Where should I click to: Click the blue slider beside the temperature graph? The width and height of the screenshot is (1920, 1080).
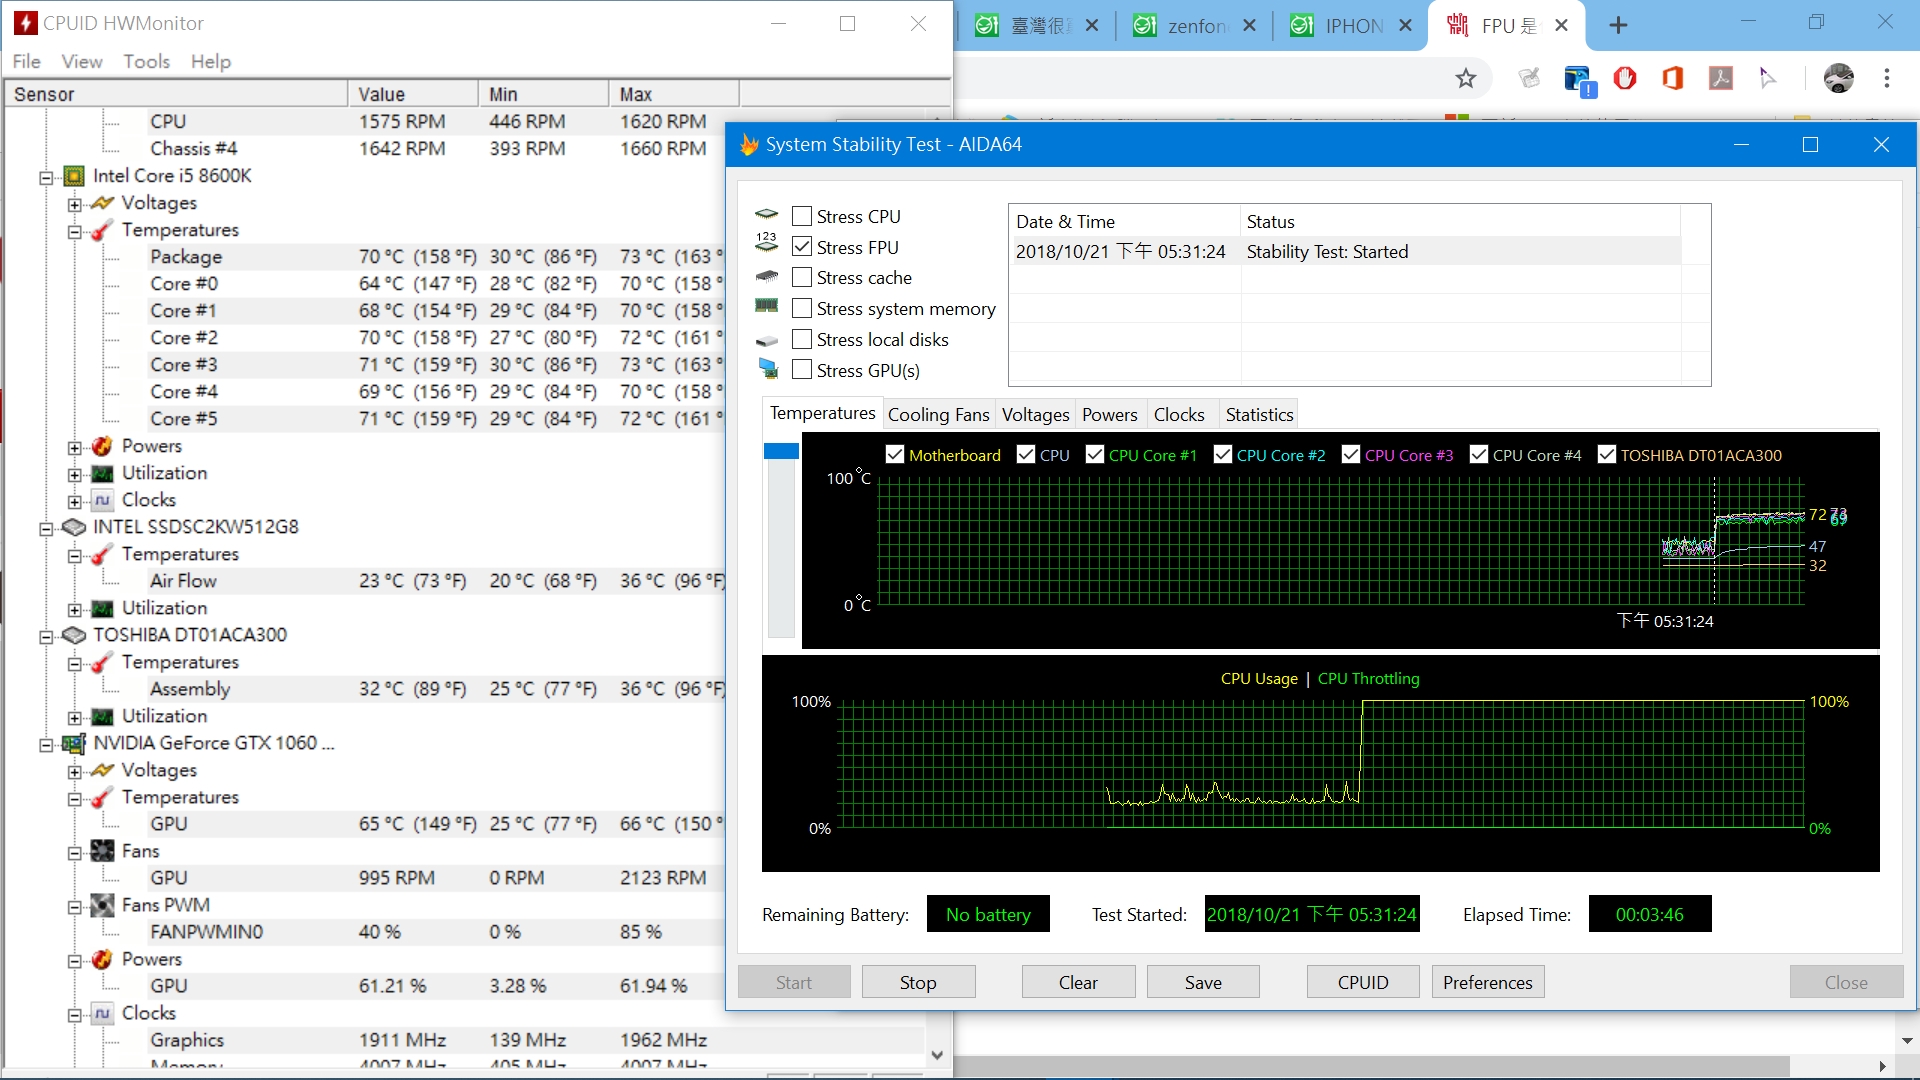point(781,451)
